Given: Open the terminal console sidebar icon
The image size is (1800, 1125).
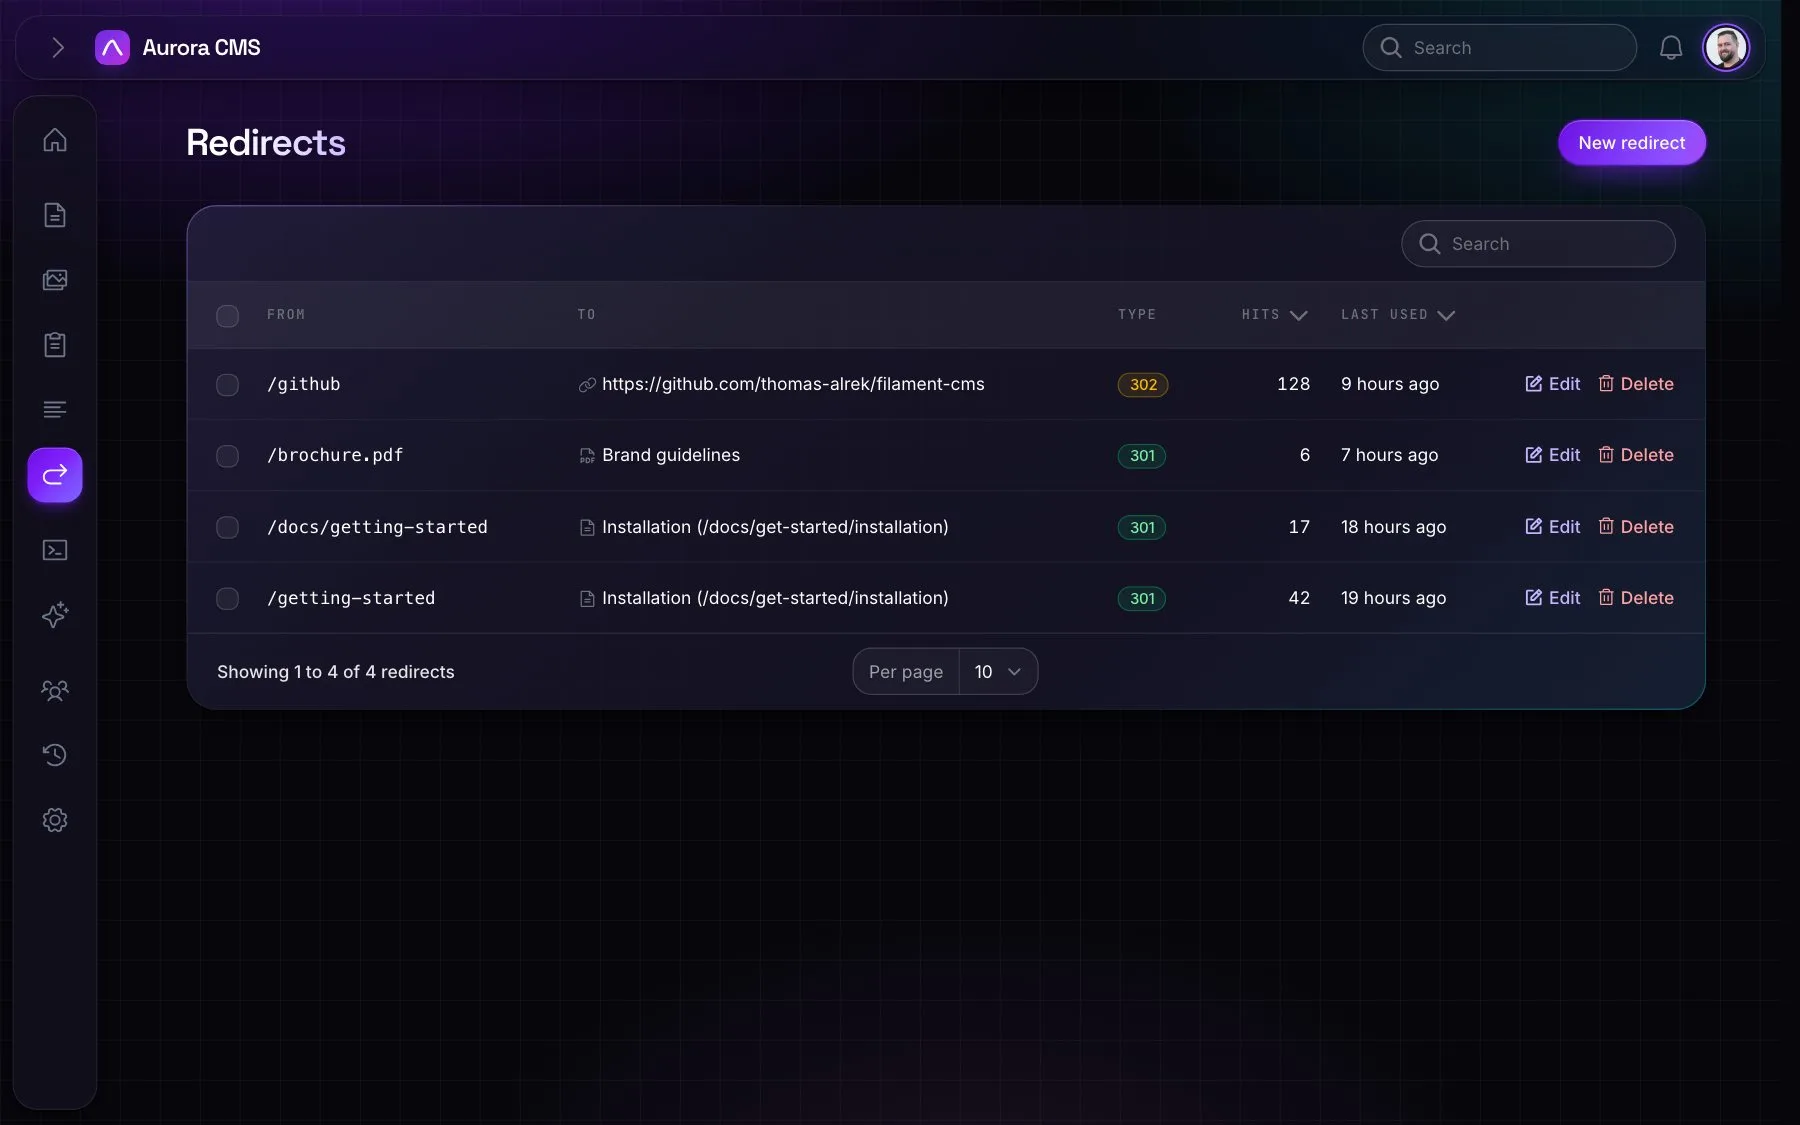Looking at the screenshot, I should (55, 550).
